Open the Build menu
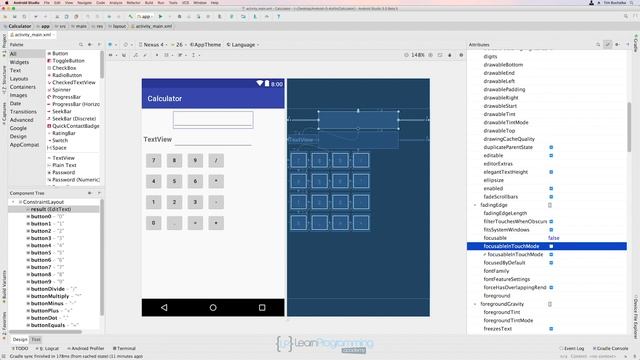The width and height of the screenshot is (640, 360). coord(149,3)
